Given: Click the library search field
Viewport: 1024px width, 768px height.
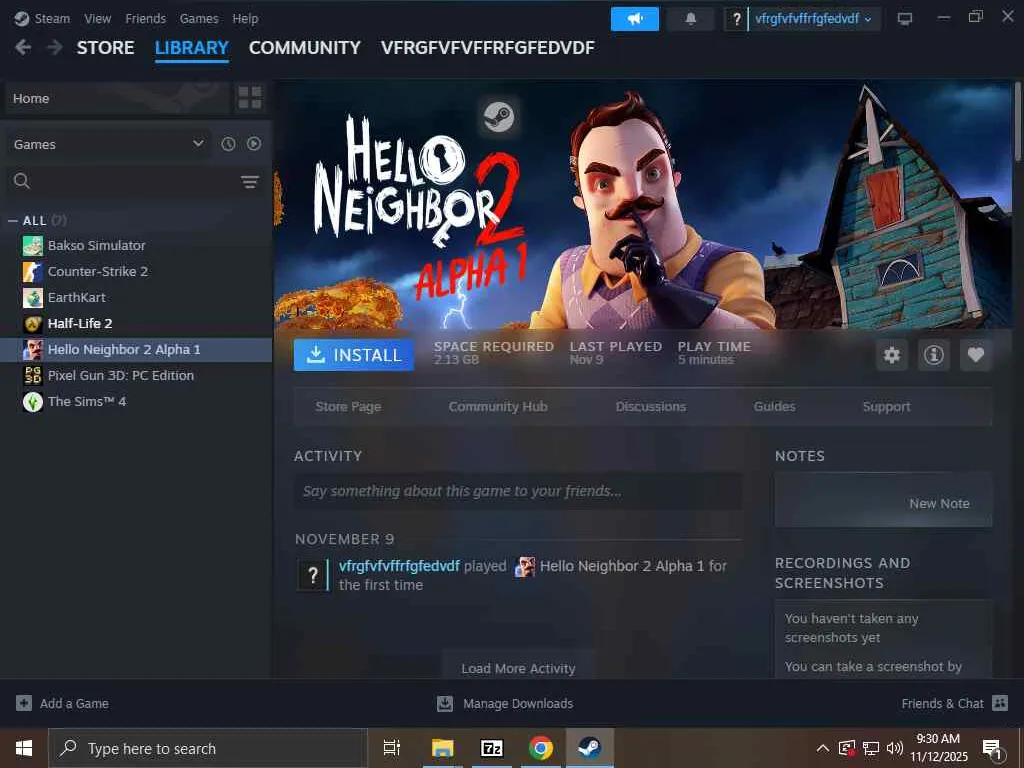Looking at the screenshot, I should 134,181.
